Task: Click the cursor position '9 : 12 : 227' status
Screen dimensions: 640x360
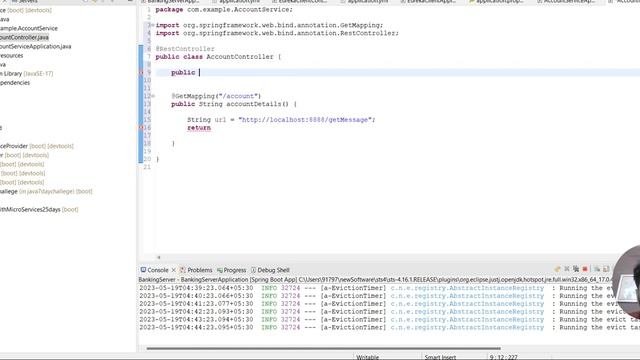Action: (504, 357)
